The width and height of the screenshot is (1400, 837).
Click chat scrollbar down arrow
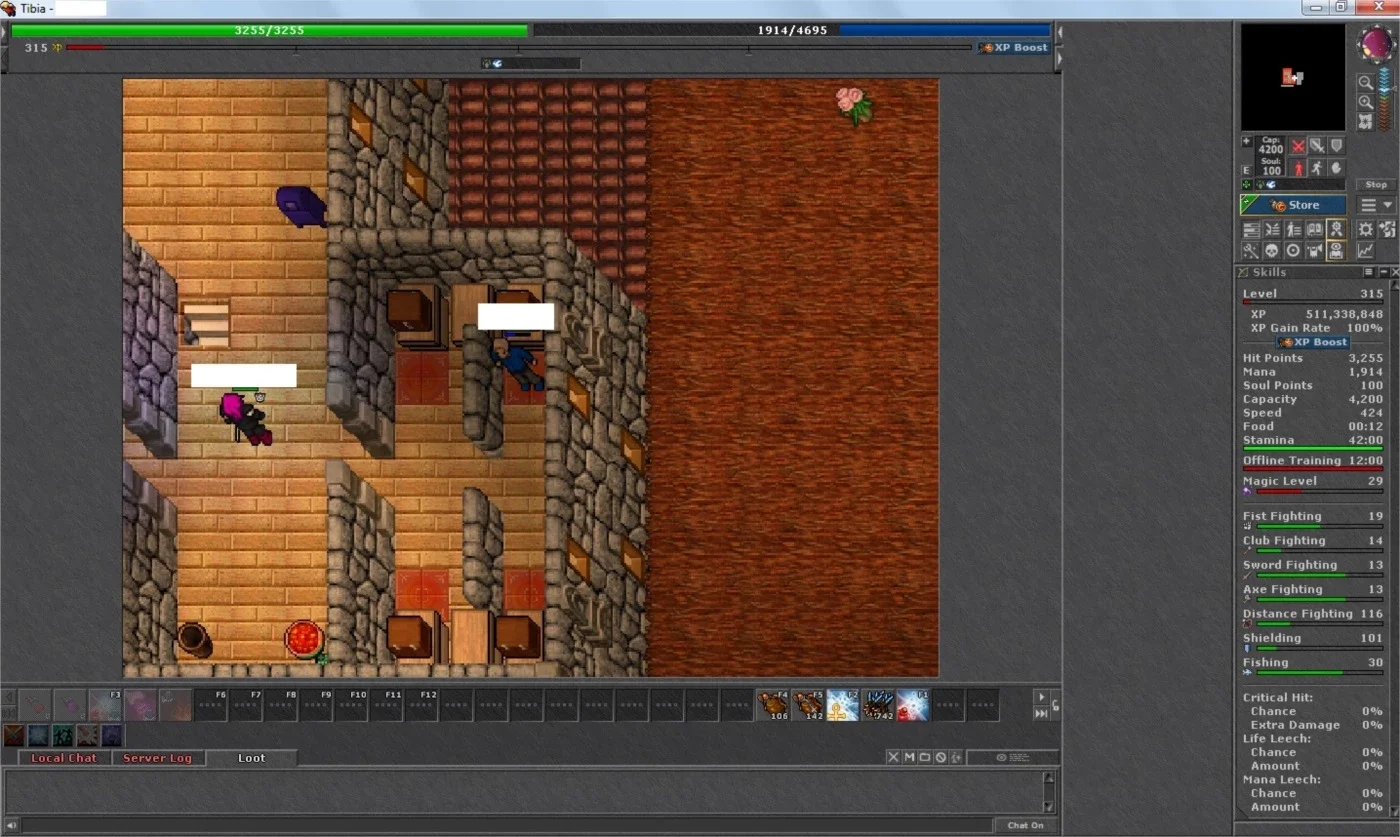point(1049,806)
